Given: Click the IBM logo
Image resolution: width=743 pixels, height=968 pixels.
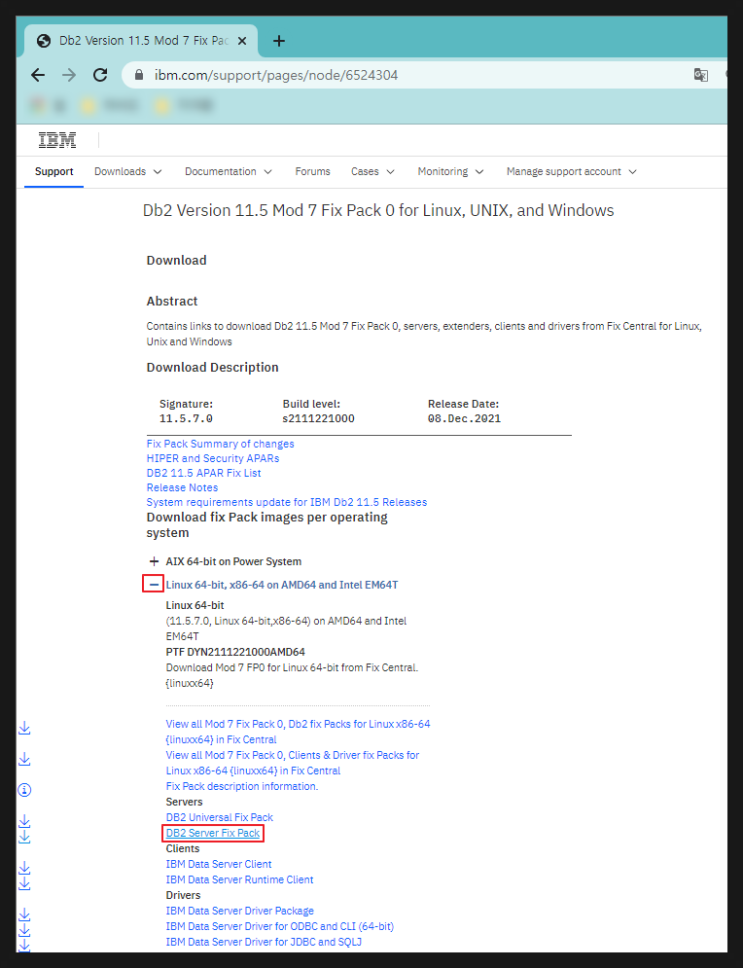Looking at the screenshot, I should click(x=57, y=140).
